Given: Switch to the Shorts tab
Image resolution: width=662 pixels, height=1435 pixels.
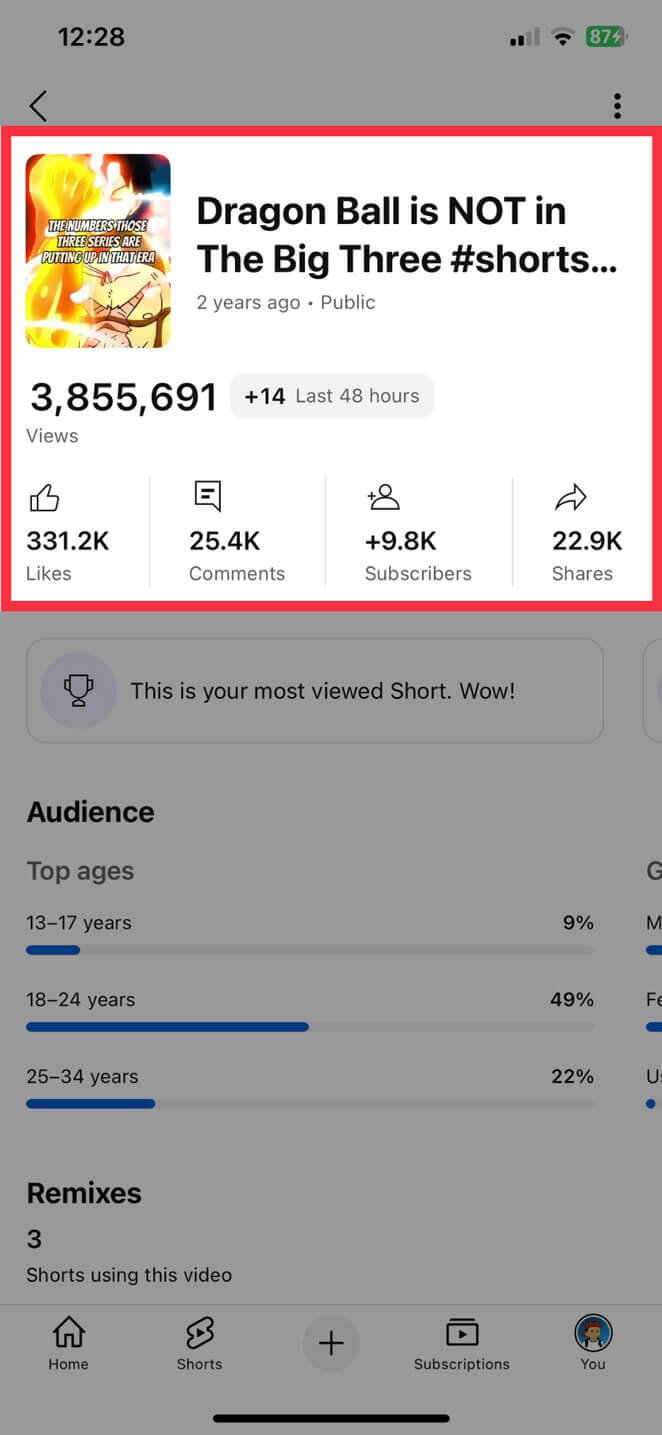Looking at the screenshot, I should (x=199, y=1342).
